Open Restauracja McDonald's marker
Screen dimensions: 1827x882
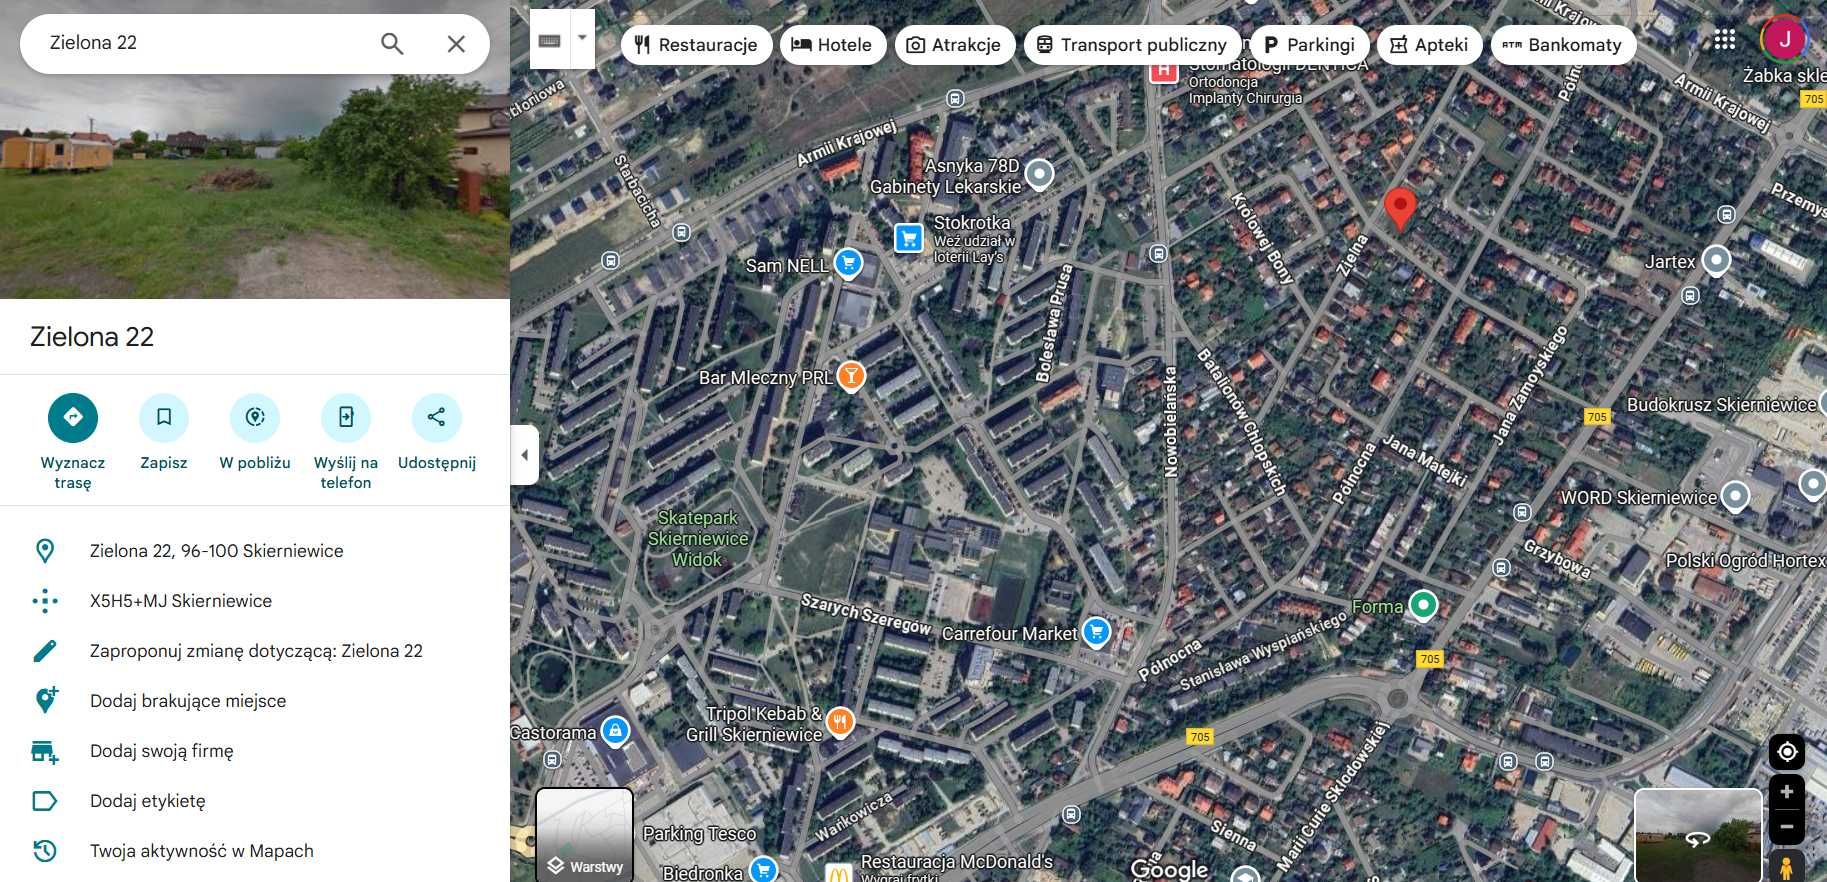click(x=838, y=873)
